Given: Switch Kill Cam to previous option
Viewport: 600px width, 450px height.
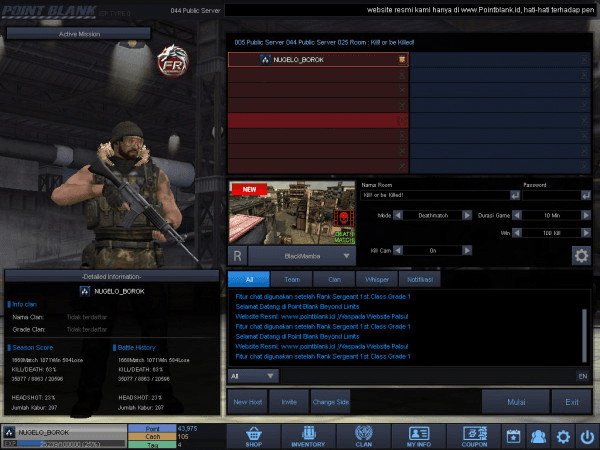Looking at the screenshot, I should (398, 251).
